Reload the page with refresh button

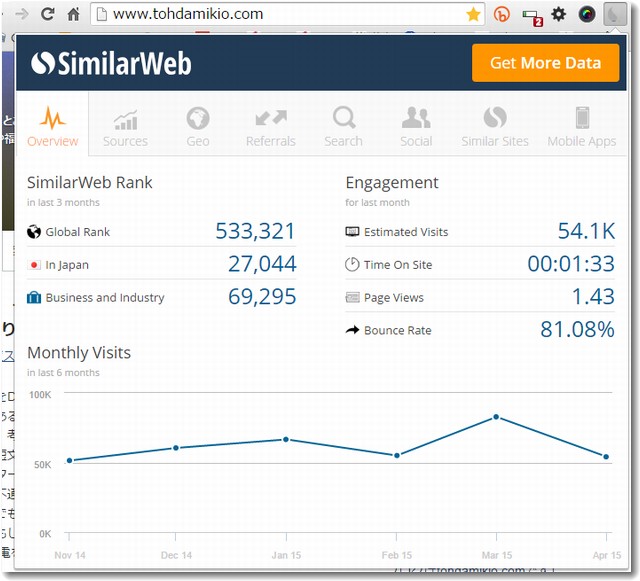[47, 14]
